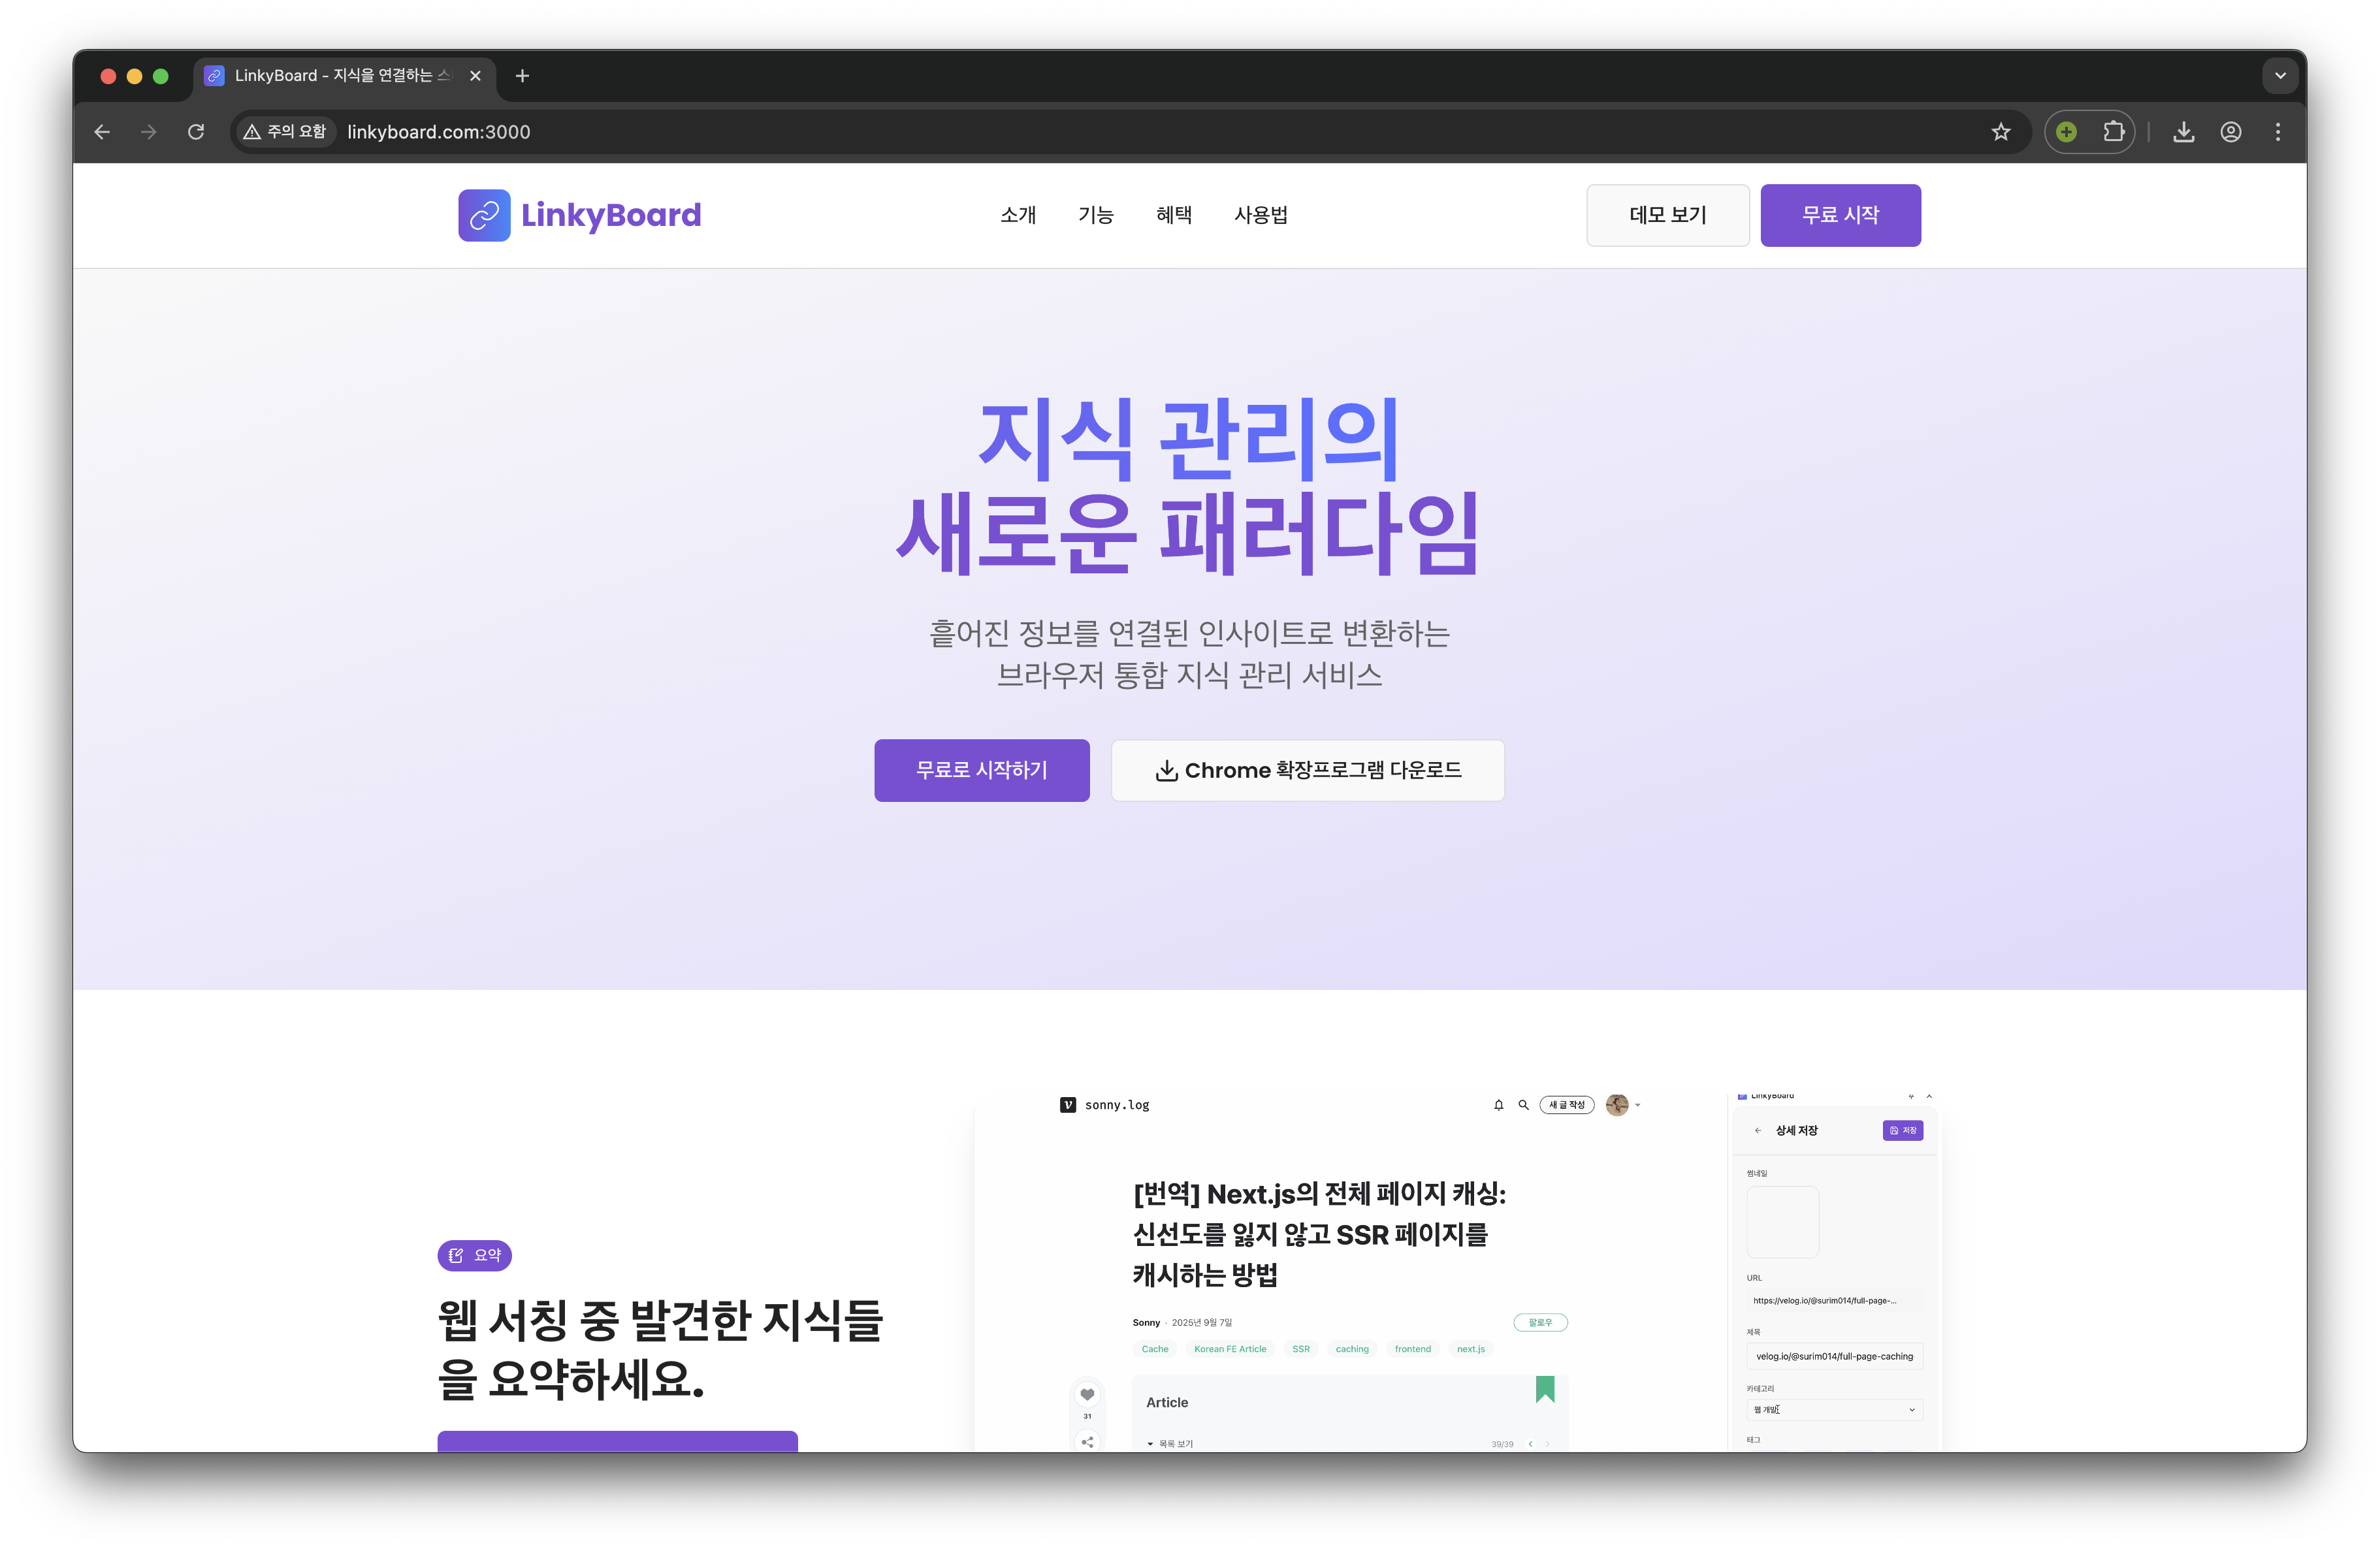The image size is (2380, 1549).
Task: Open the '기능' navigation menu item
Action: 1096,215
